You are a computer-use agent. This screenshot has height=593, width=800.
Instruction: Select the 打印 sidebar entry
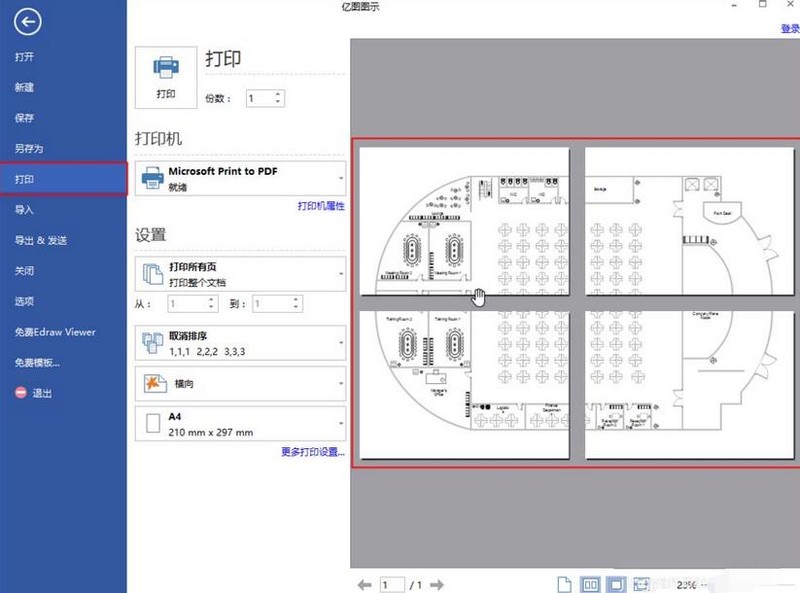[63, 179]
